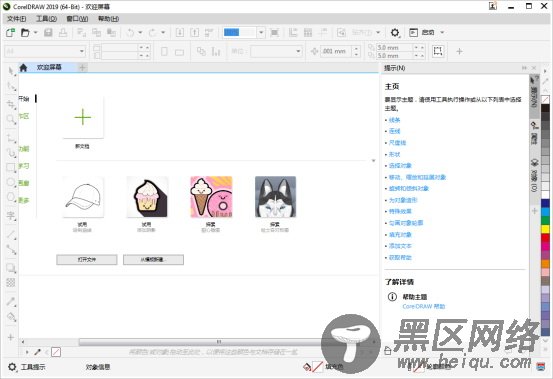
Task: Select the Transparency checkerboard tool
Action: (11, 282)
